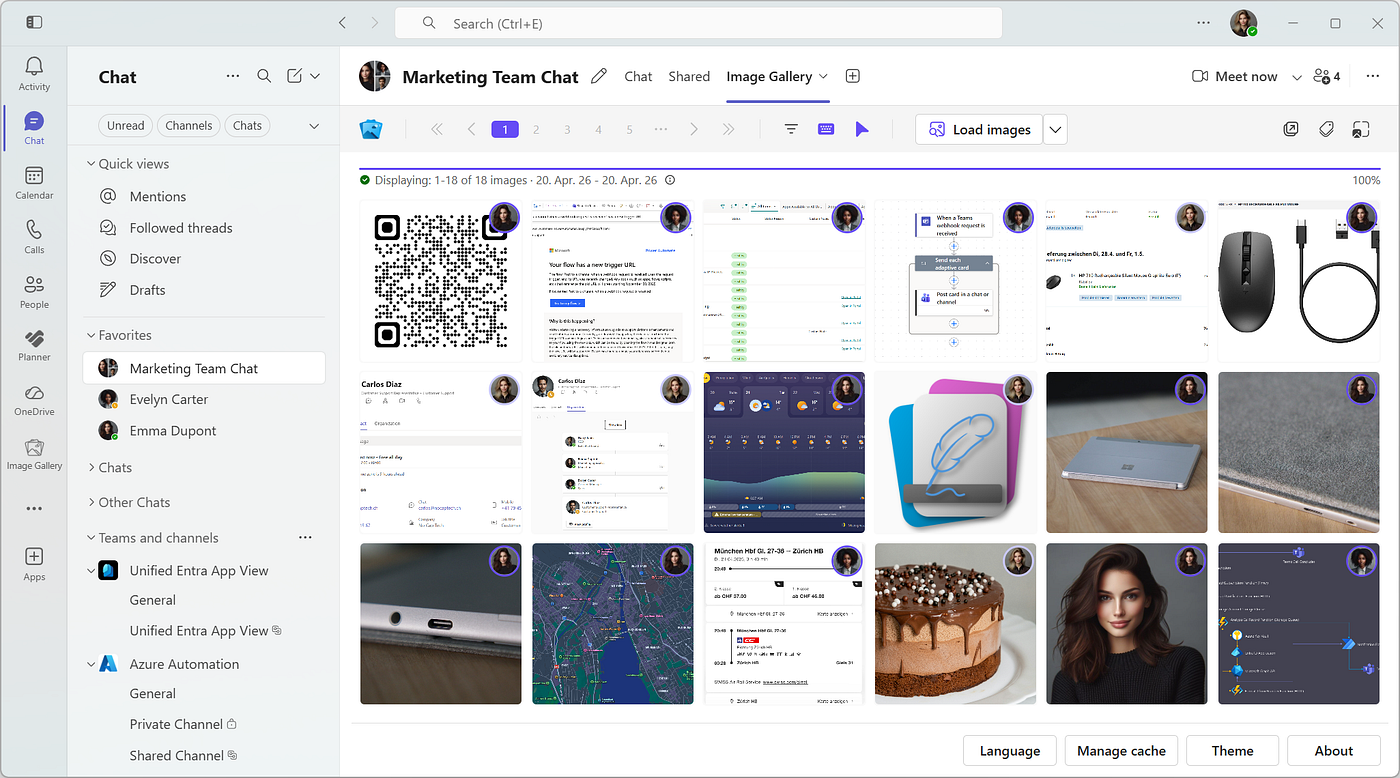Click the image loading progress bar
The height and width of the screenshot is (778, 1400).
pos(870,169)
